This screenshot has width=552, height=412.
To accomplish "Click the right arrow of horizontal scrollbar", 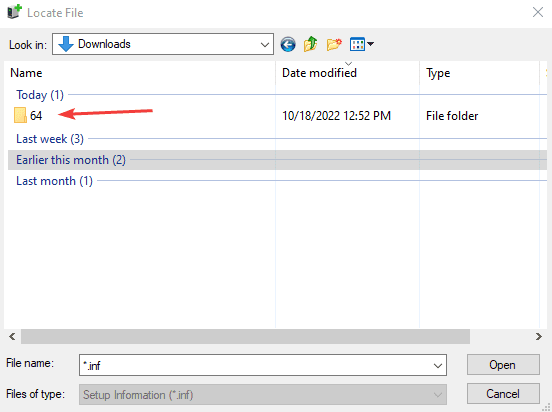I will [539, 337].
